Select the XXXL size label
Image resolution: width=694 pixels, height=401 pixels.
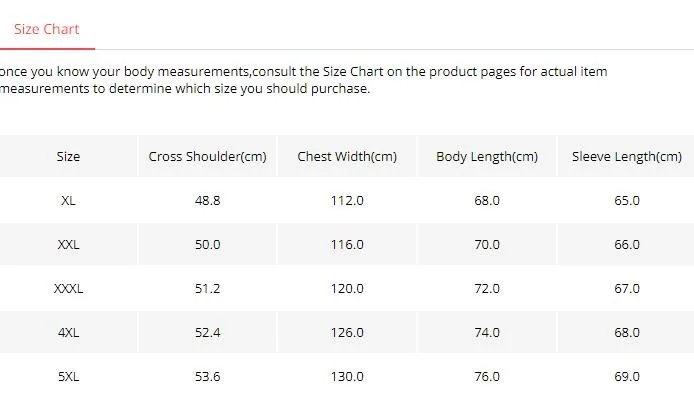[68, 289]
